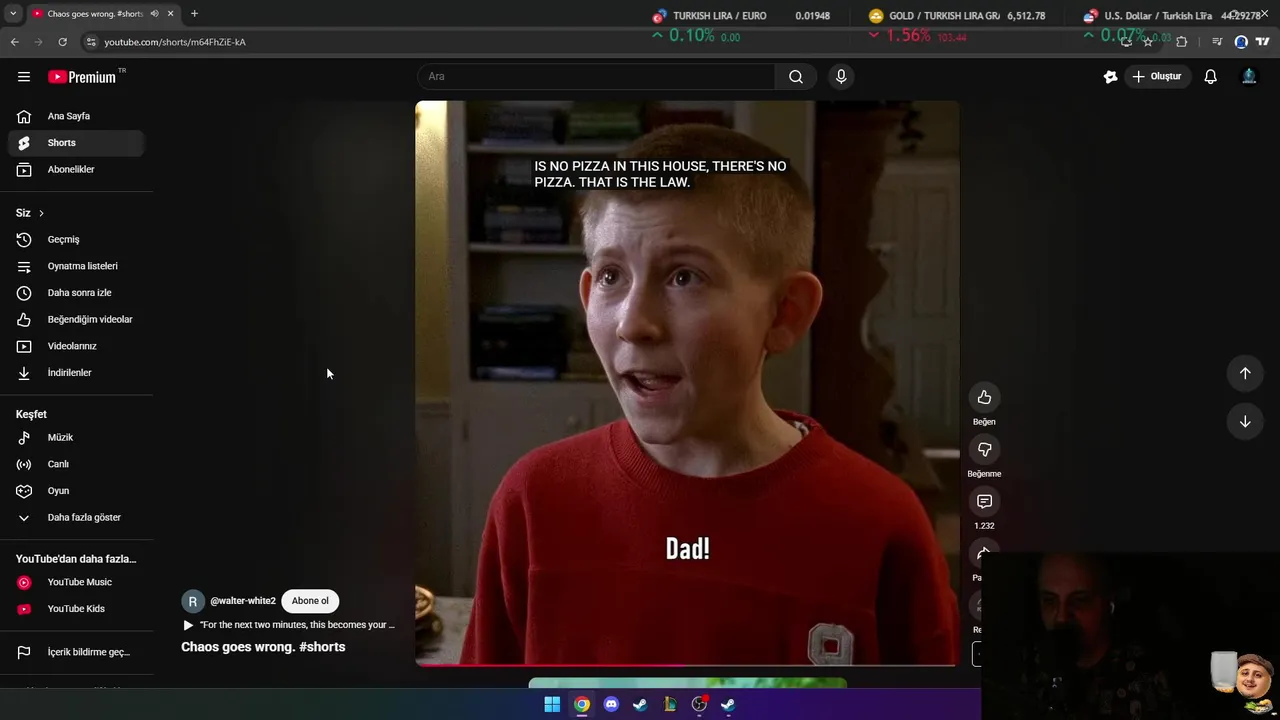Click the sparkle icon beside Oluştur
Viewport: 1280px width, 720px height.
tap(1110, 77)
